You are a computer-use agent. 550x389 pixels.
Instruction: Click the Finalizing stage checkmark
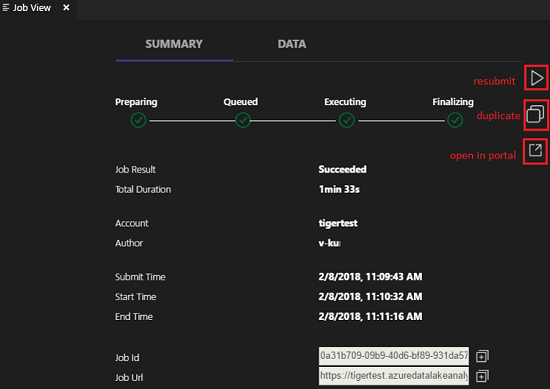[455, 120]
